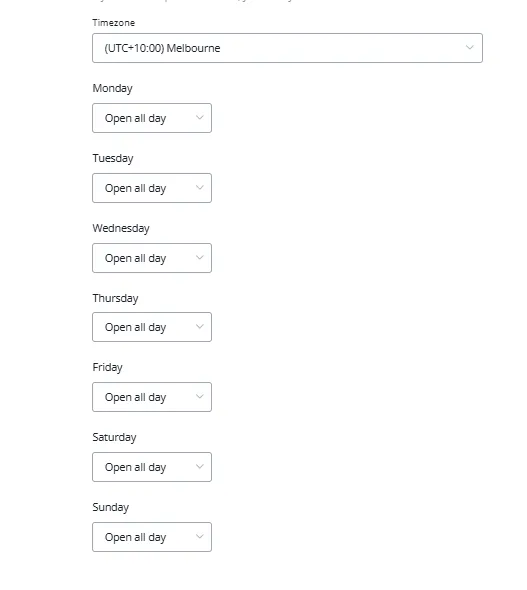This screenshot has height=590, width=527.
Task: Expand Thursday's Open all day selector
Action: pos(152,327)
